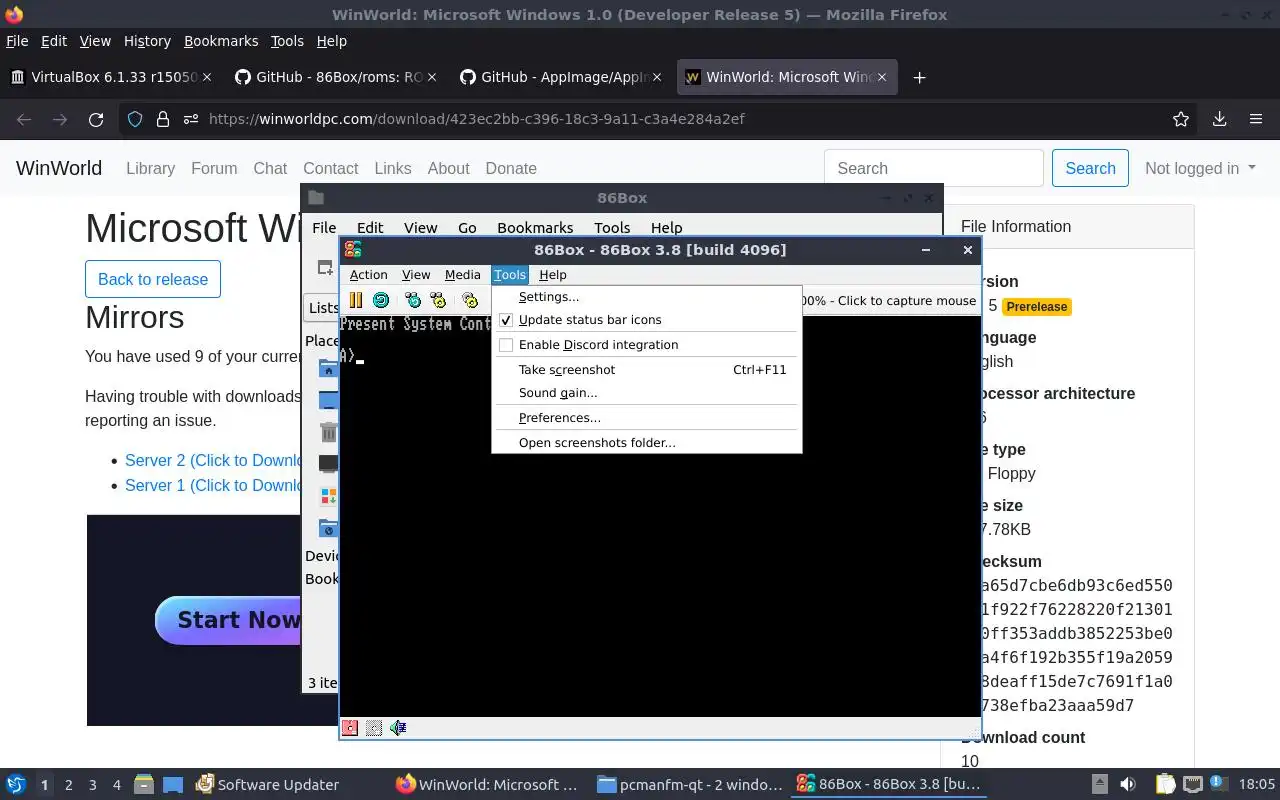Open system volume control in tray
1280x800 pixels.
click(1127, 784)
